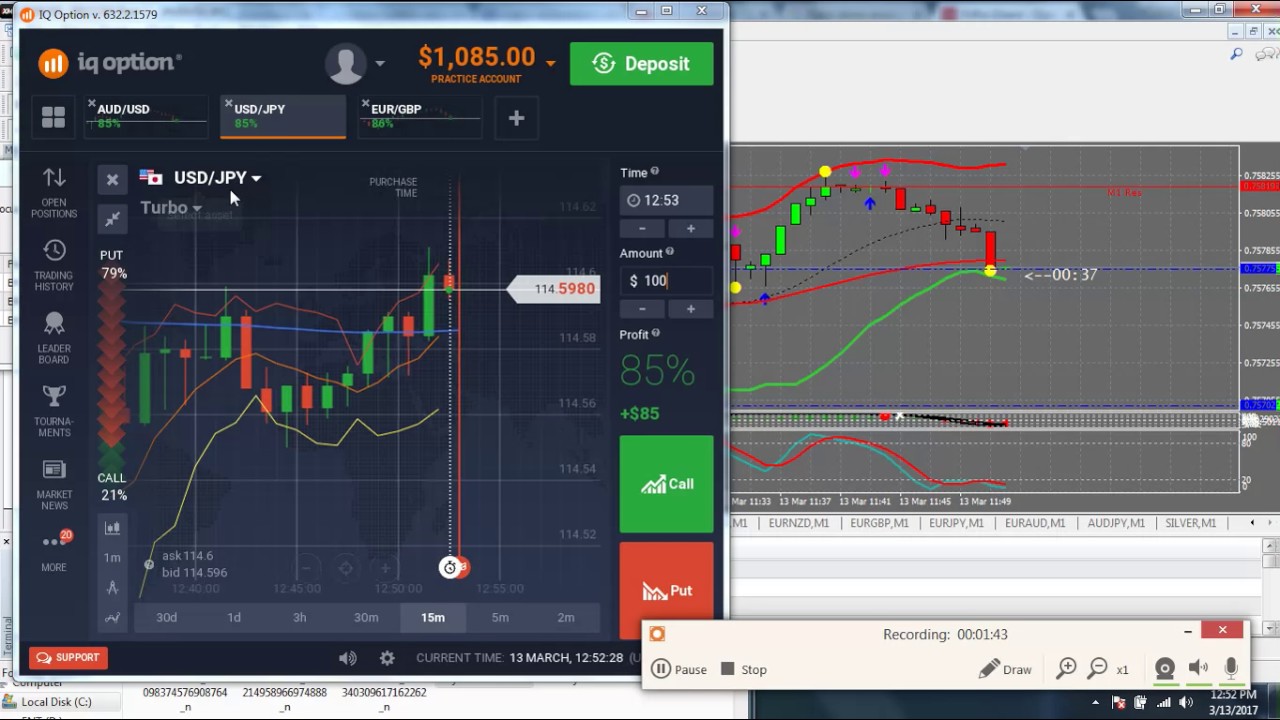Toggle webcam in the recorder toolbar
1280x720 pixels.
(1164, 669)
